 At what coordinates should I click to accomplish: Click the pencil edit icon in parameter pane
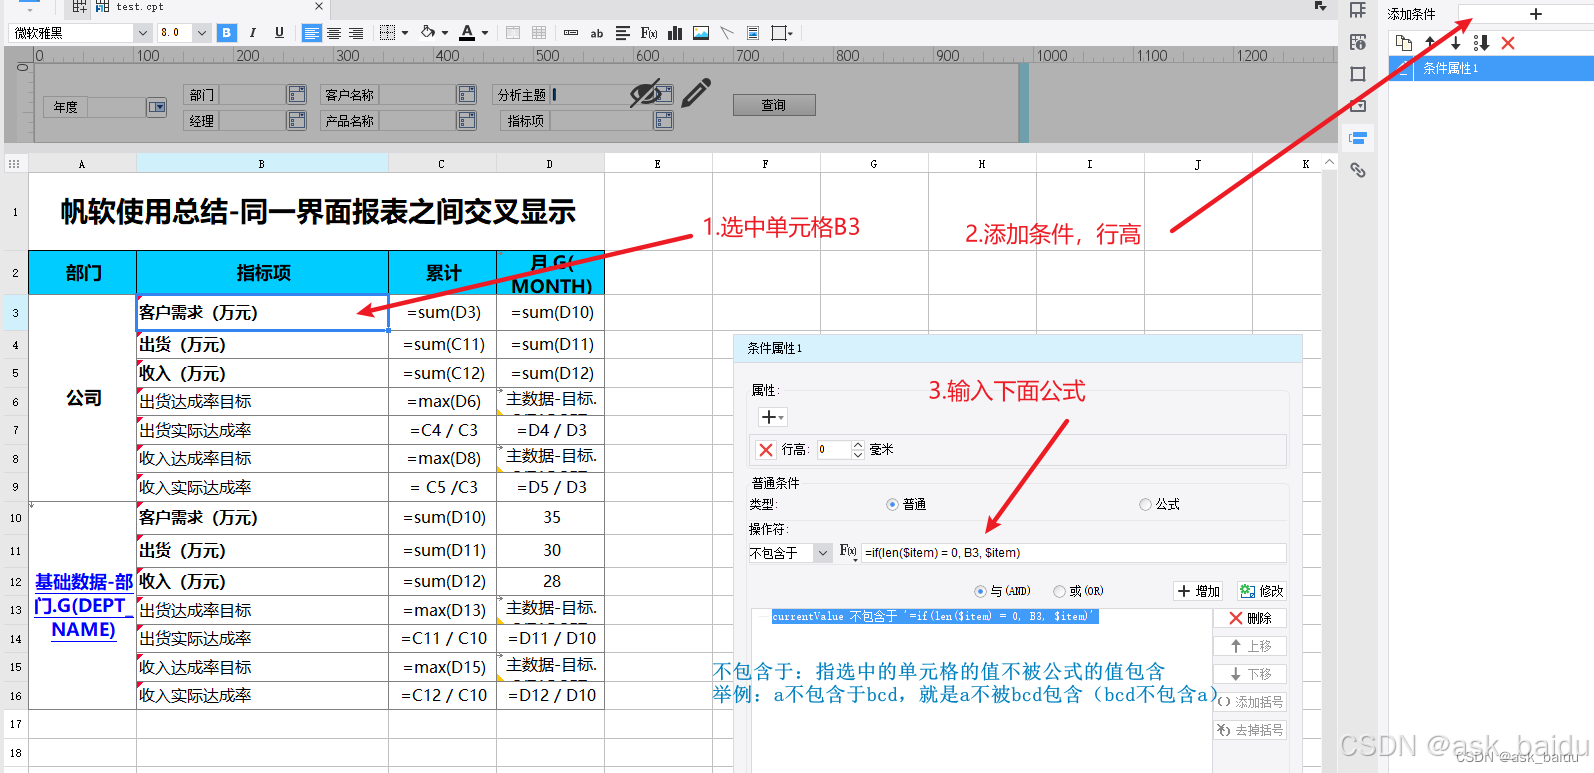[696, 93]
